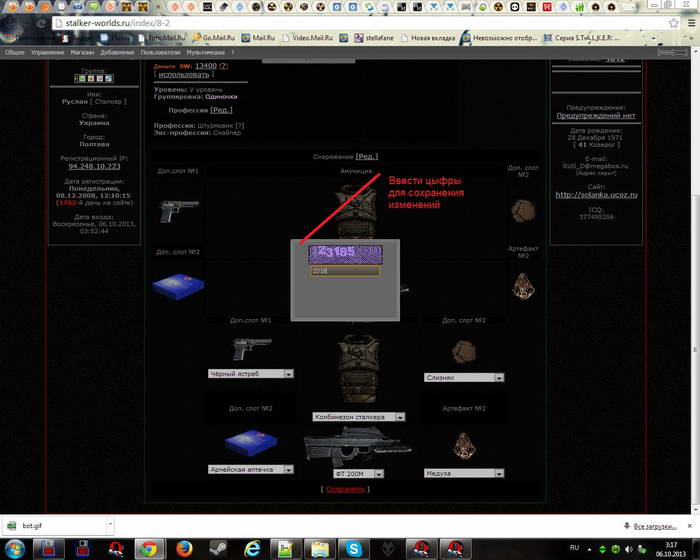700x560 pixels.
Task: Open the Общее admin menu
Action: pyautogui.click(x=15, y=52)
